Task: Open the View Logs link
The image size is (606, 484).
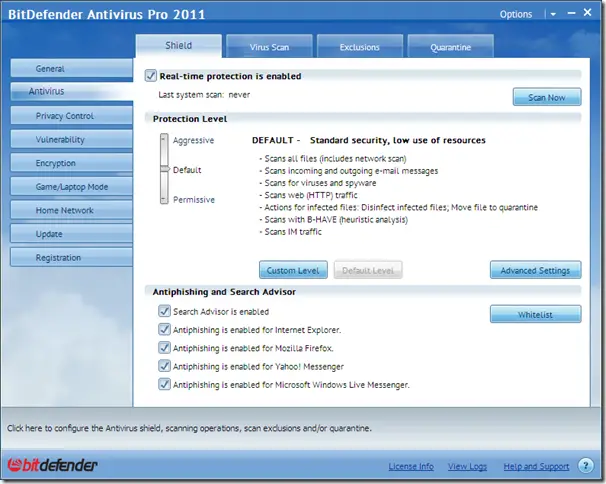Action: point(467,466)
